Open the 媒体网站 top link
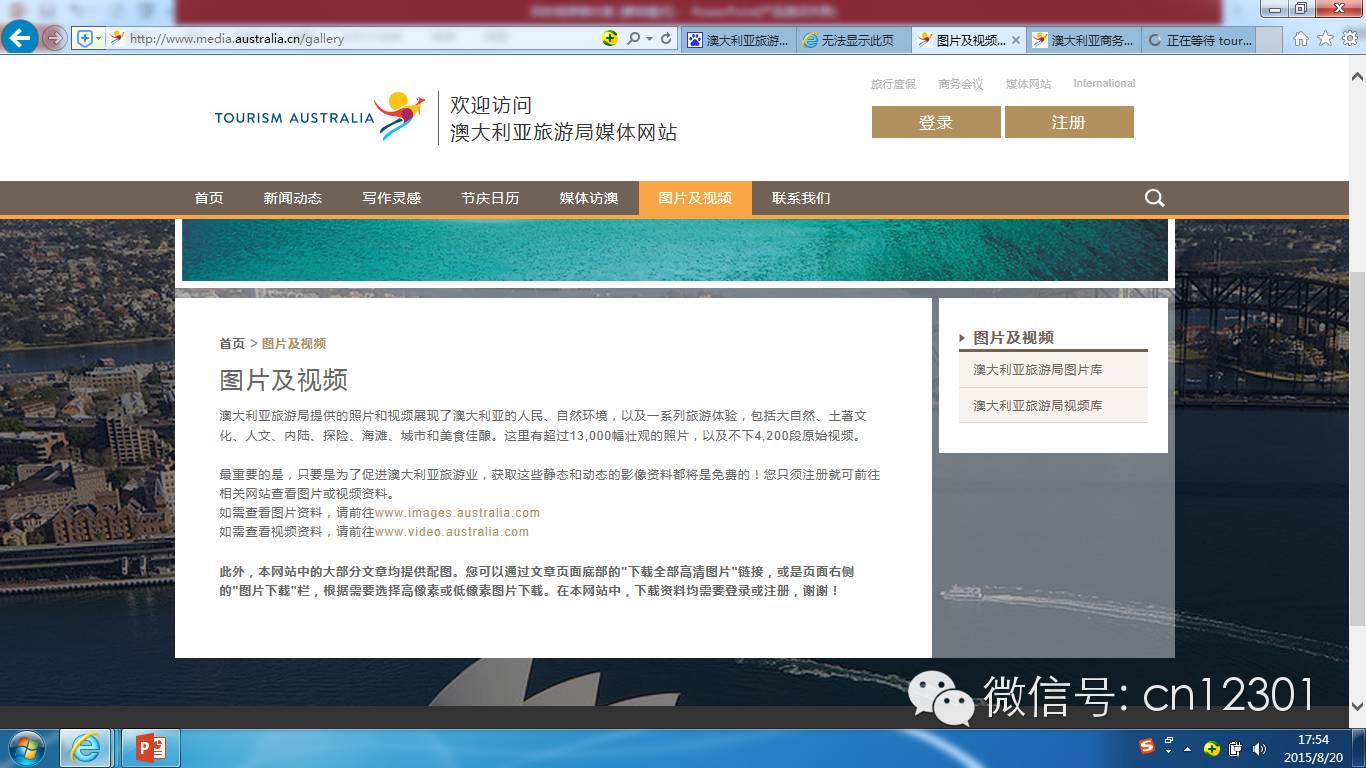 tap(1028, 84)
